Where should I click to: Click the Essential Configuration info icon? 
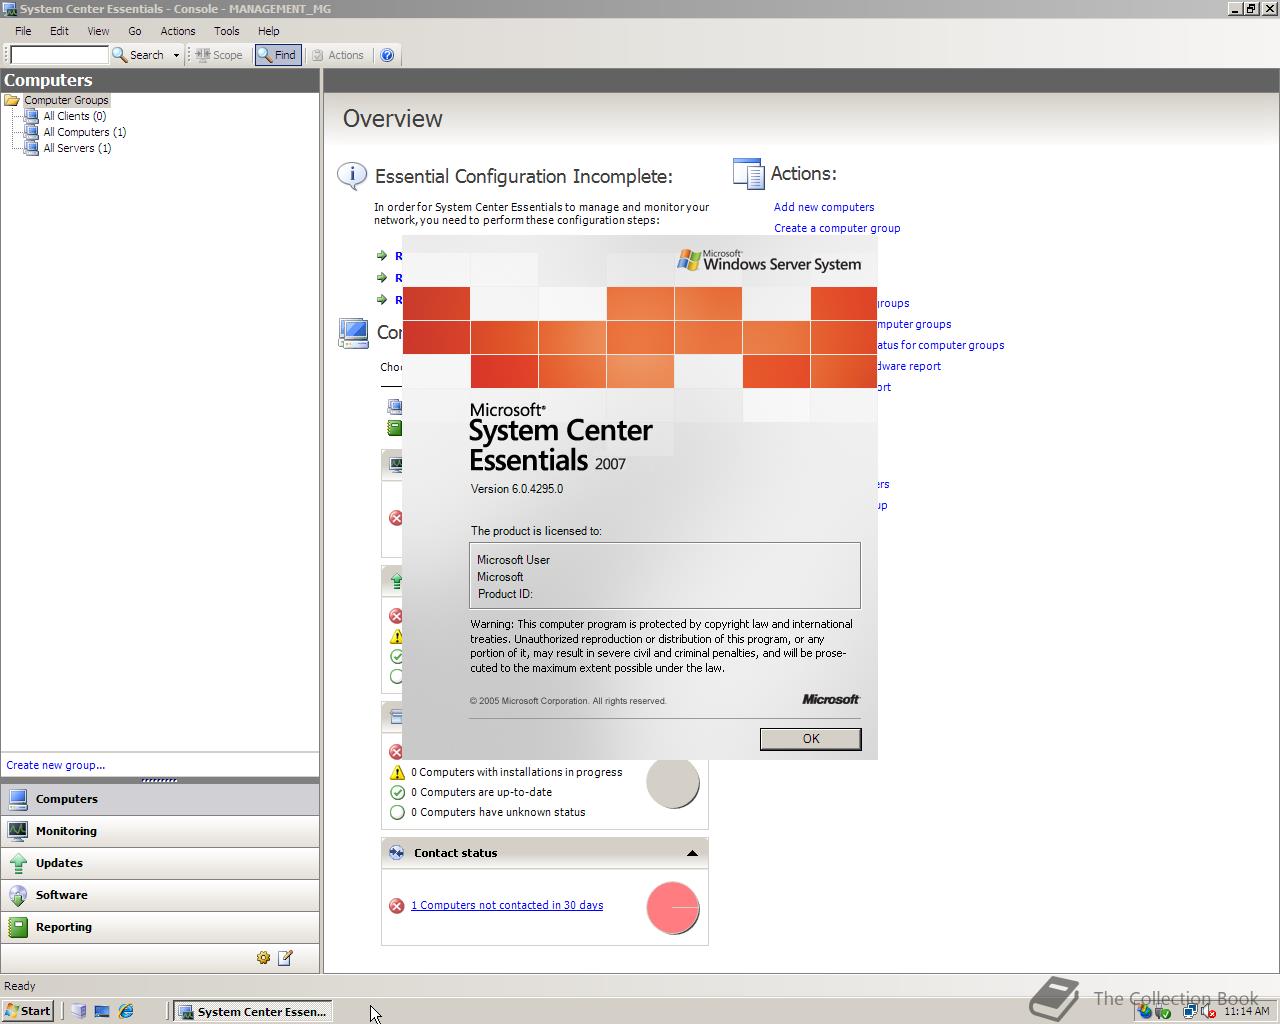pyautogui.click(x=352, y=176)
